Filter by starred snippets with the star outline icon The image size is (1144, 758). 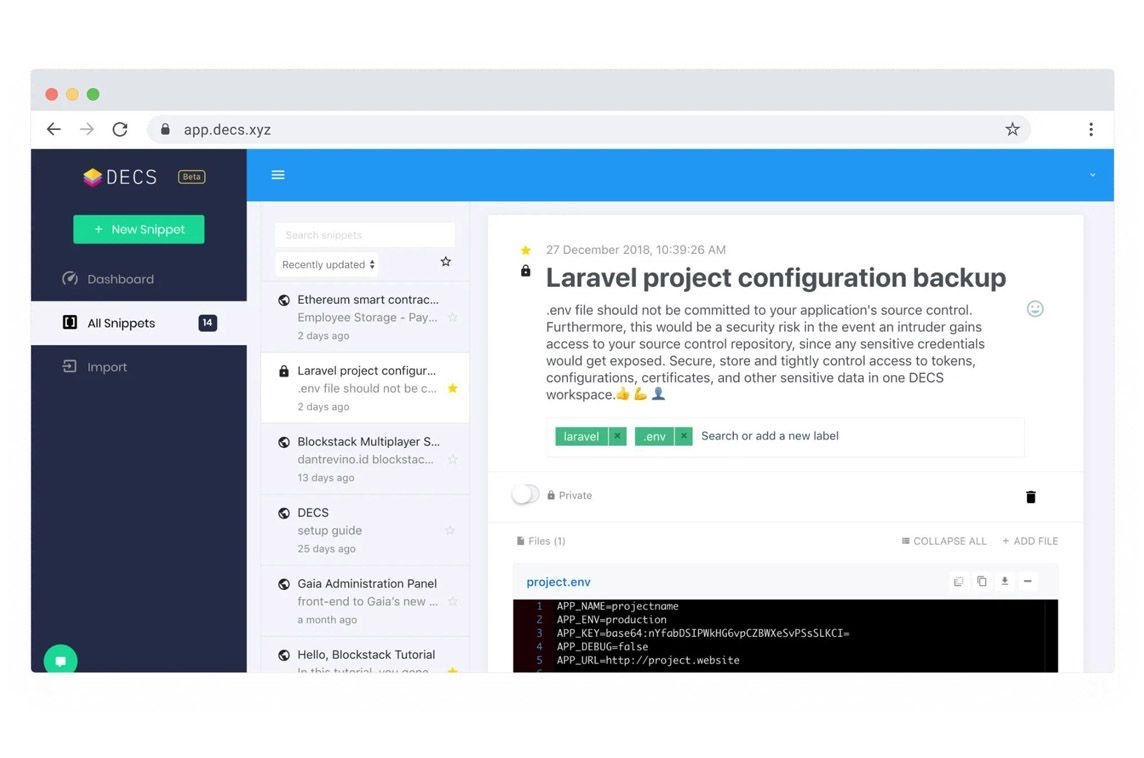[445, 261]
